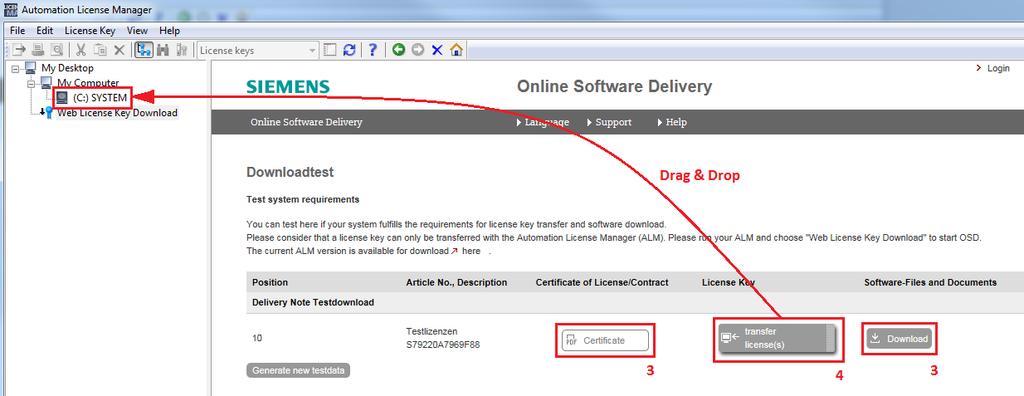The image size is (1024, 396).
Task: Open the View menu
Action: click(137, 31)
